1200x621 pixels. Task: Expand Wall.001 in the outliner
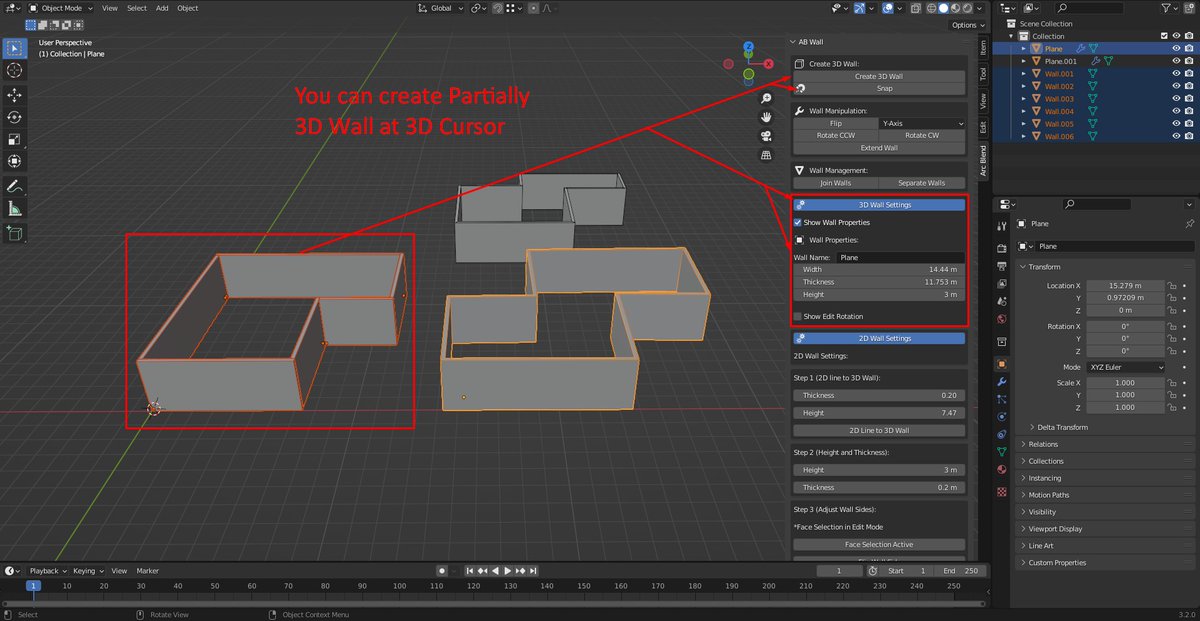click(x=1023, y=74)
